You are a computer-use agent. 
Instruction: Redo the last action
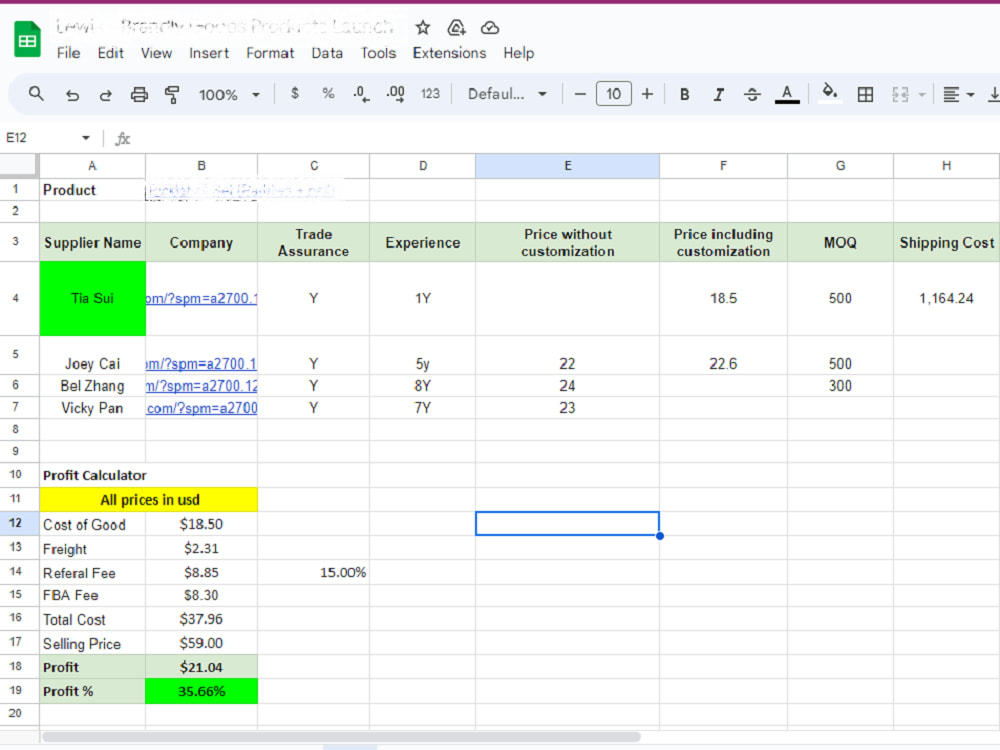point(106,95)
